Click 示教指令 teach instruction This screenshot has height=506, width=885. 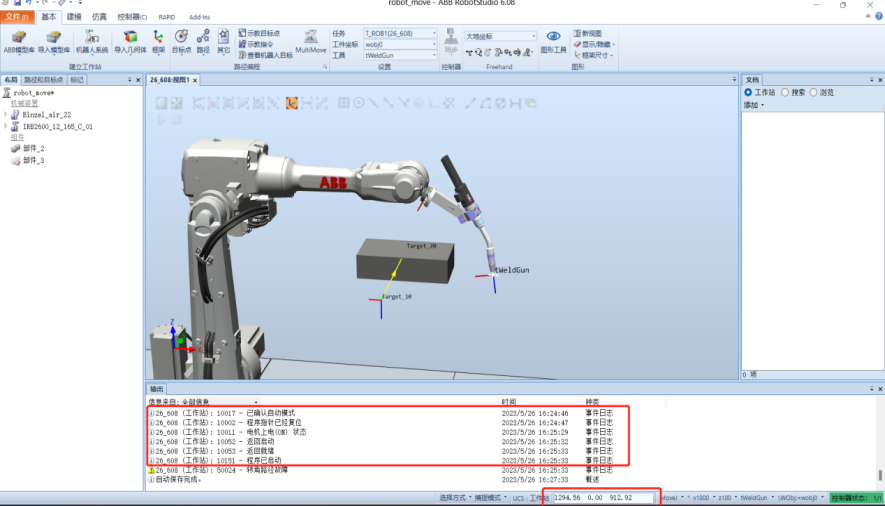point(256,44)
